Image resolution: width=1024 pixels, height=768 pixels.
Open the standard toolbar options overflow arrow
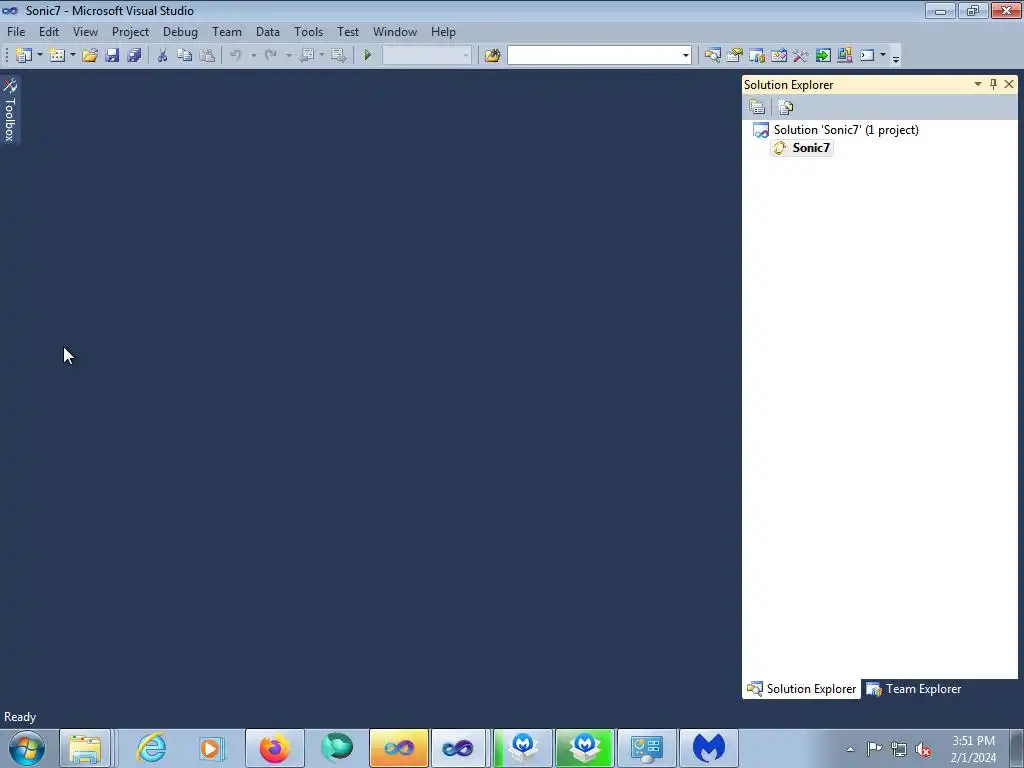(896, 58)
